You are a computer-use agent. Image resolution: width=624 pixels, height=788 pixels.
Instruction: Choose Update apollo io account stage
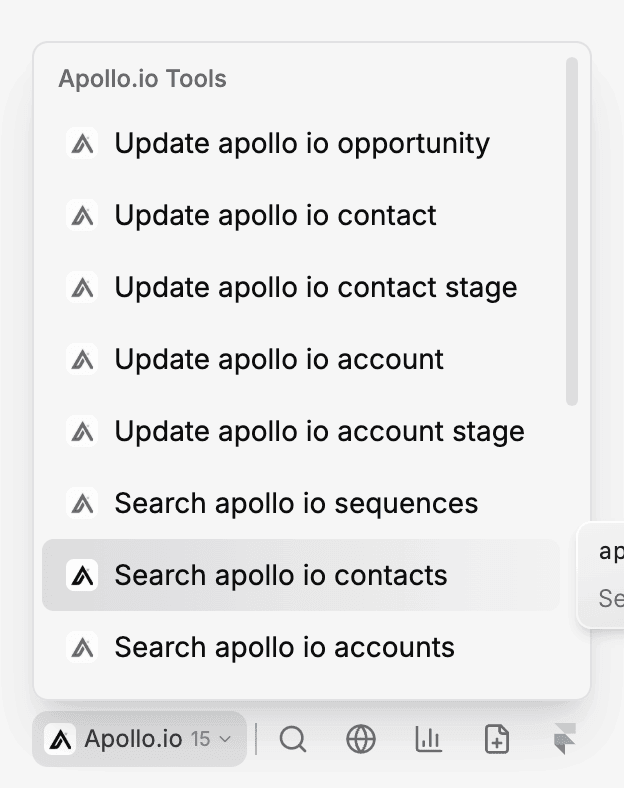[x=319, y=431]
